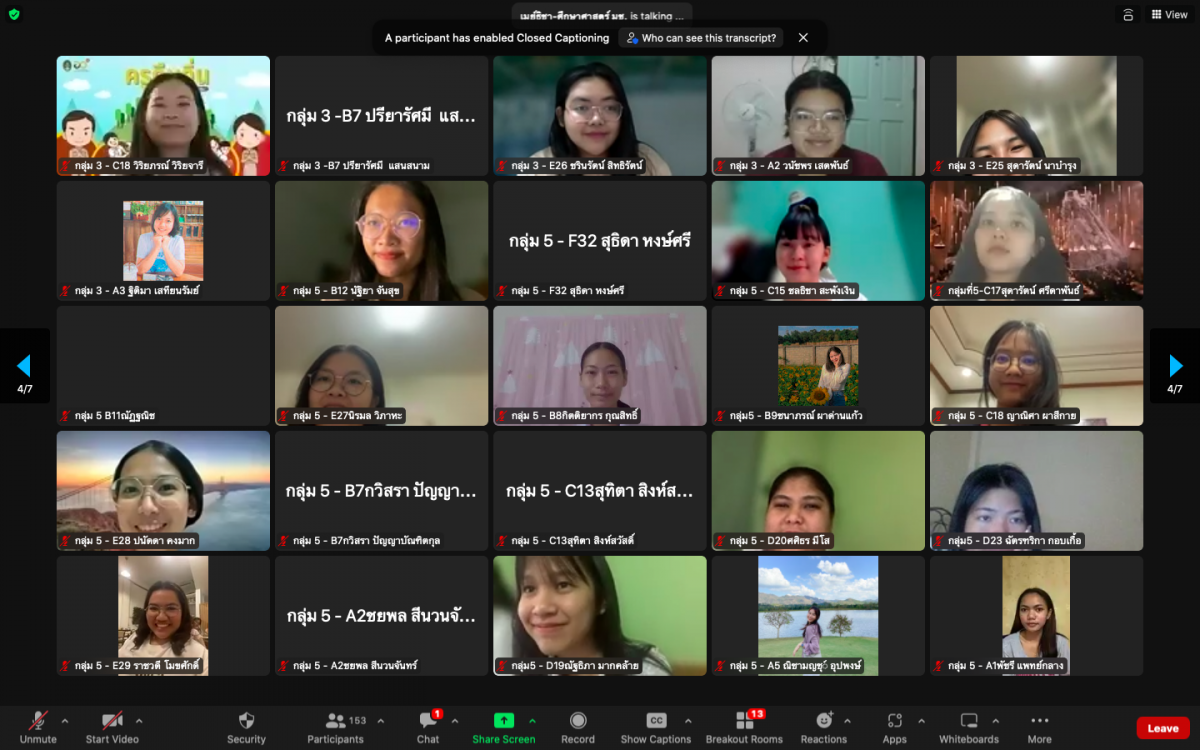Expand audio options arrow next to Unmute
Viewport: 1200px width, 750px height.
pyautogui.click(x=65, y=721)
